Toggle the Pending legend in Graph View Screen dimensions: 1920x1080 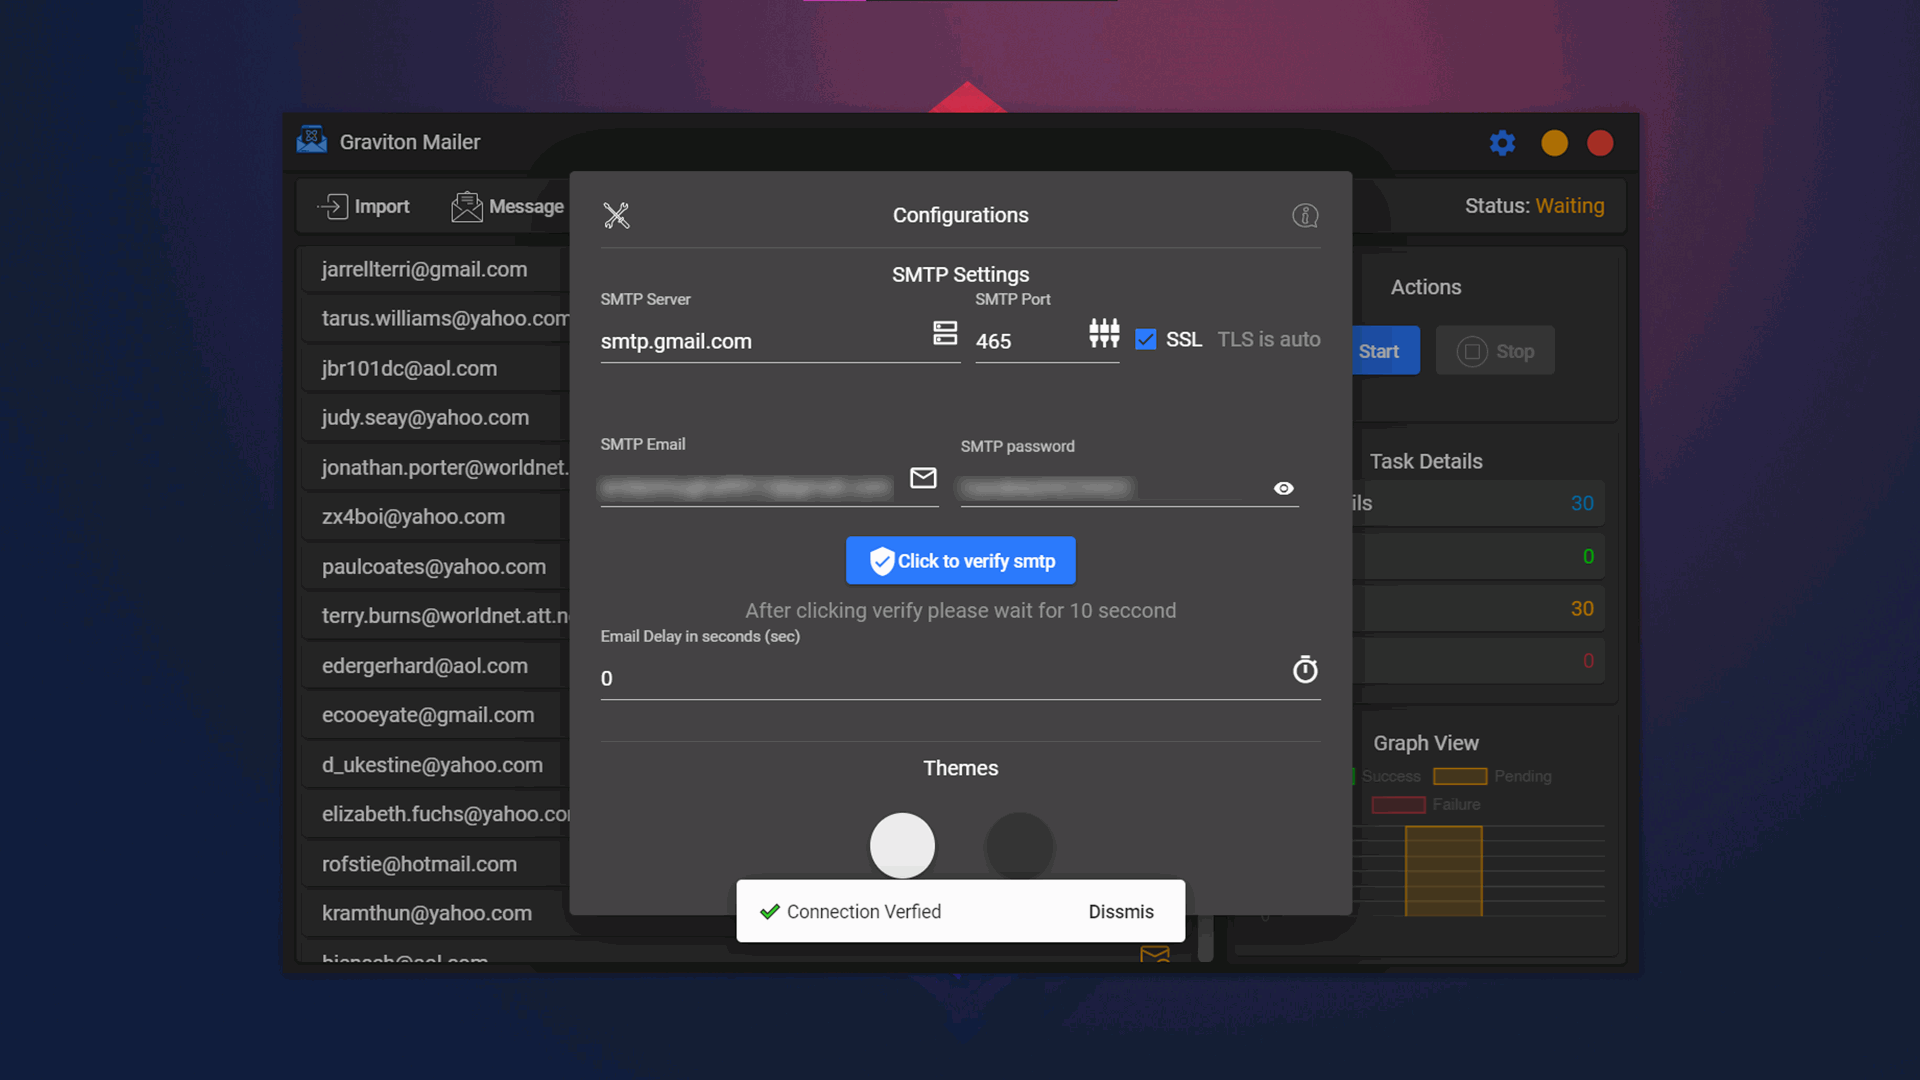(1492, 776)
